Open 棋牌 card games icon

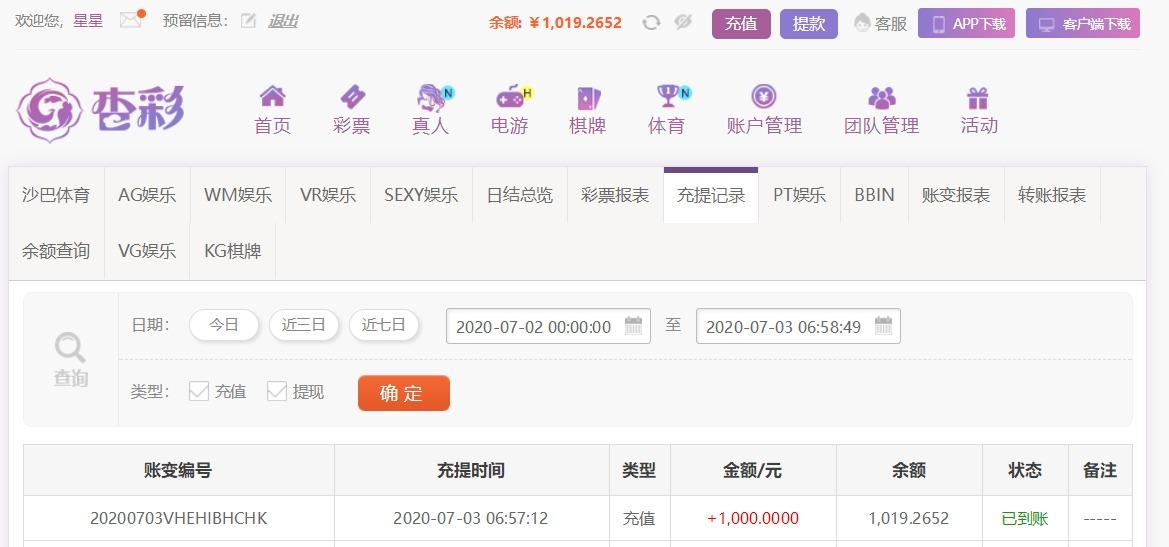(587, 97)
